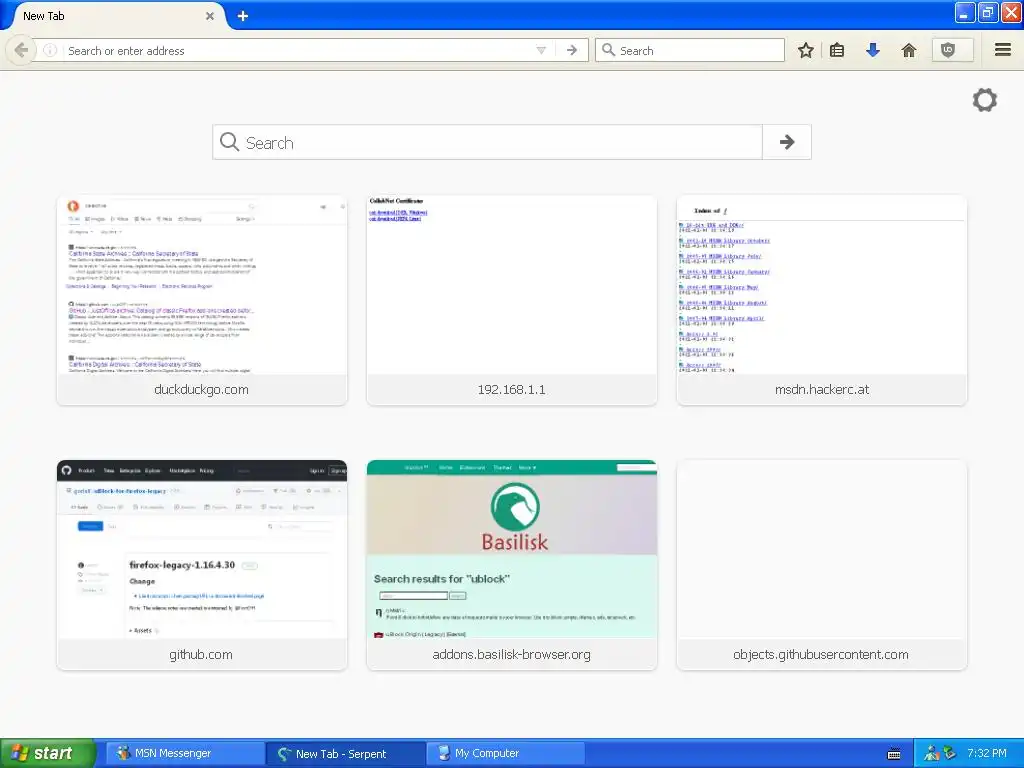Screen dimensions: 1024x768
Task: Open the addons.basilisk-browser.org tile
Action: click(x=511, y=565)
